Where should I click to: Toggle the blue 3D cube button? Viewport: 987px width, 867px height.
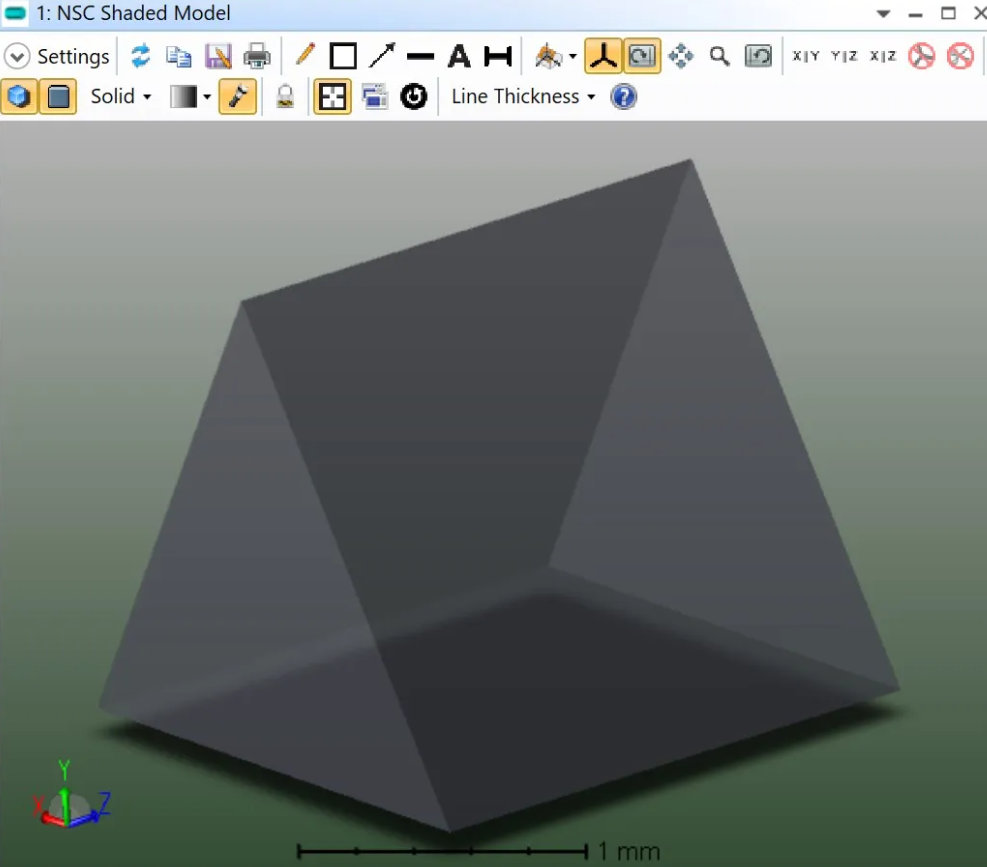(x=19, y=96)
